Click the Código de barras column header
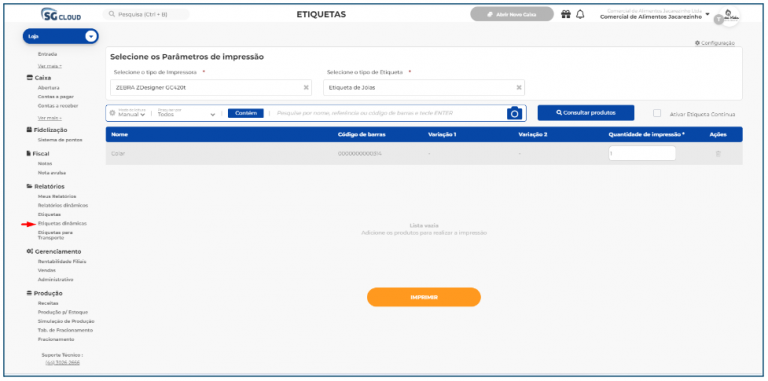This screenshot has height=381, width=768. 361,135
